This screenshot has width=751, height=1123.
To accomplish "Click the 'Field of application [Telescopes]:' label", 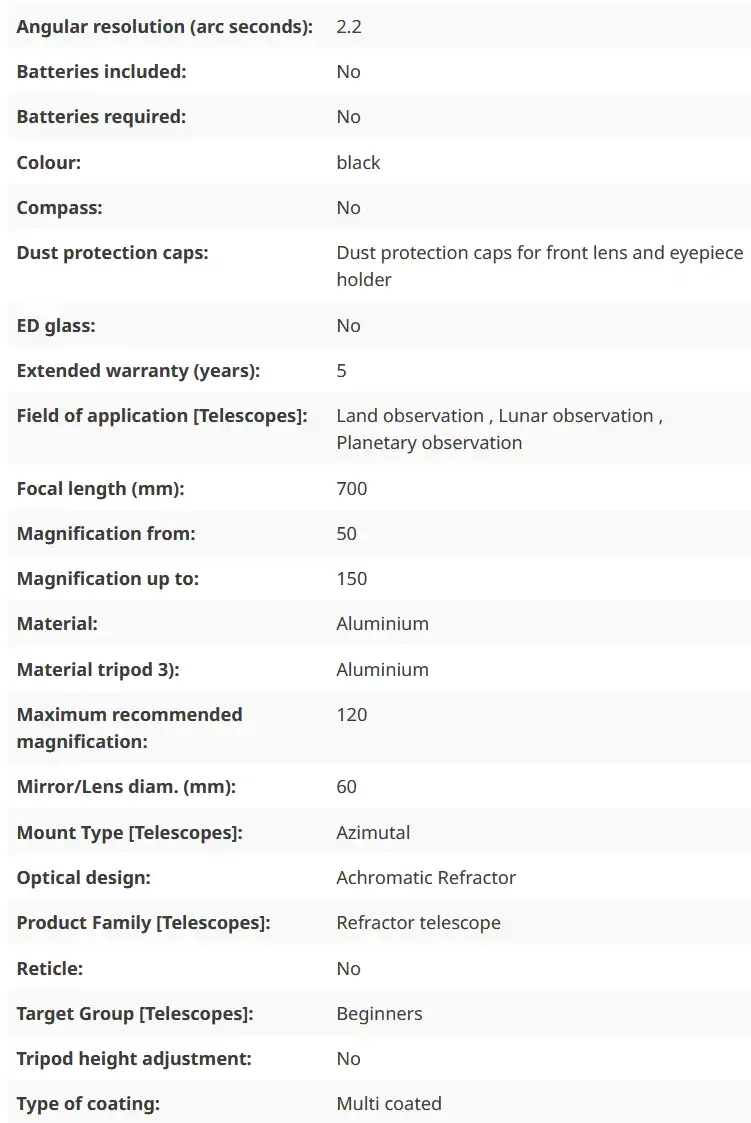I will 162,416.
